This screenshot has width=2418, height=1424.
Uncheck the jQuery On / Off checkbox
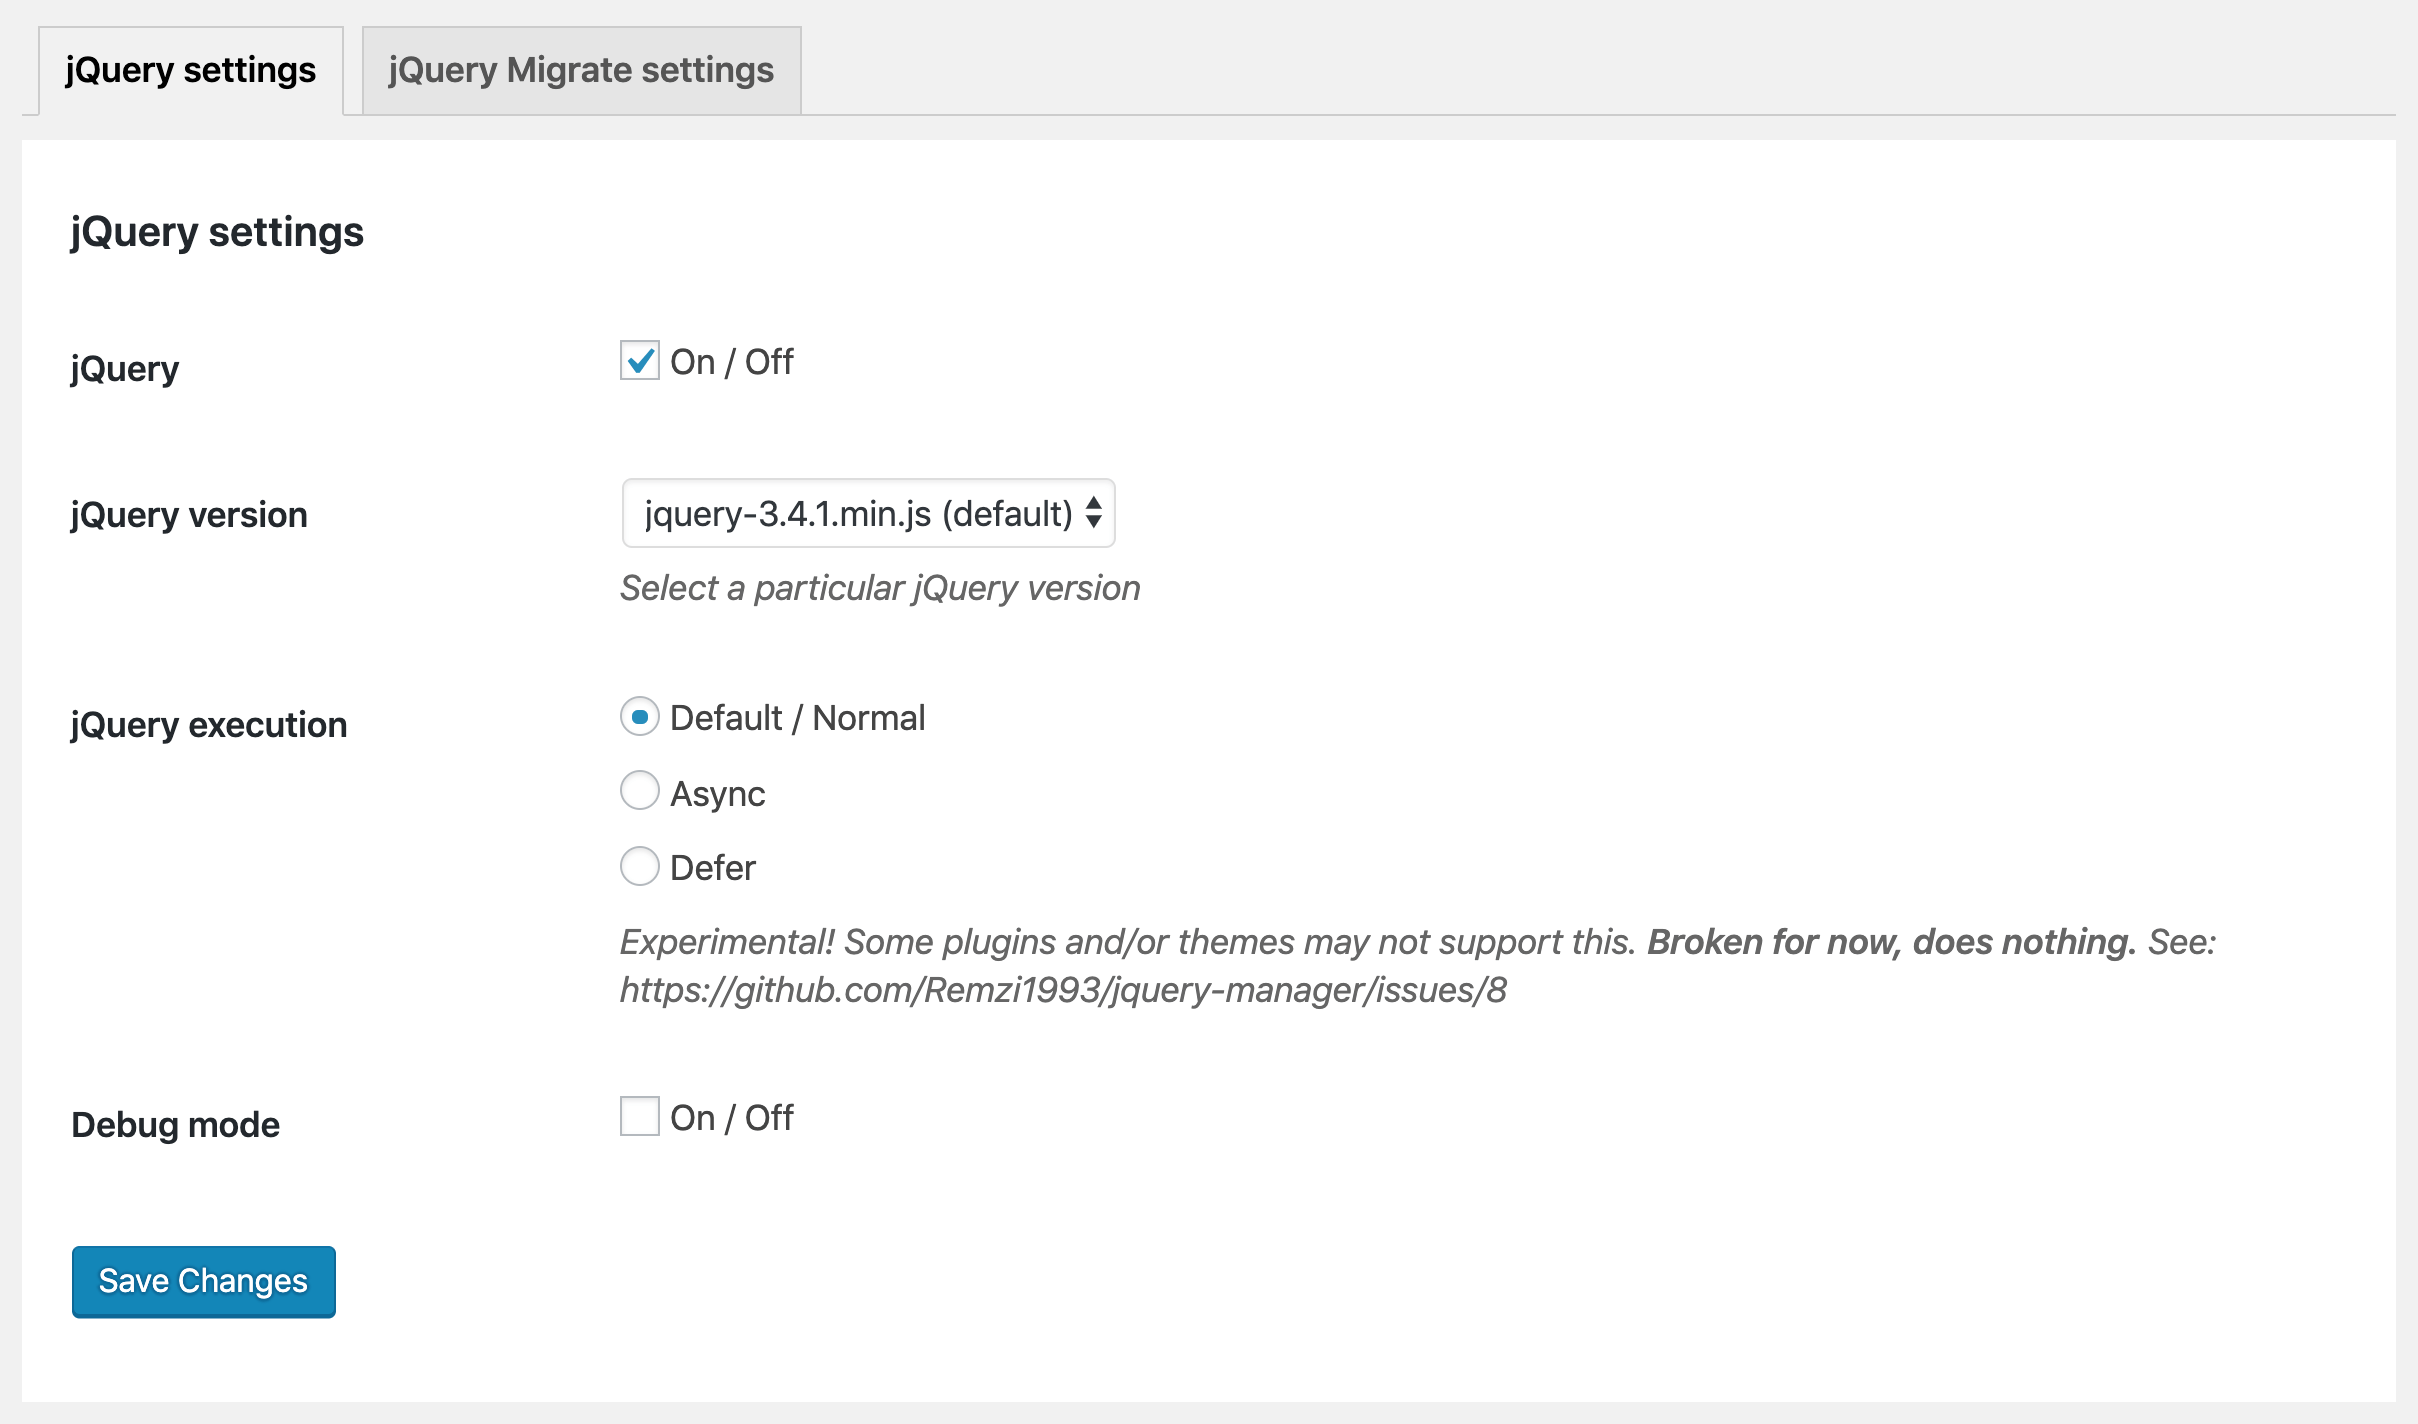pyautogui.click(x=639, y=360)
